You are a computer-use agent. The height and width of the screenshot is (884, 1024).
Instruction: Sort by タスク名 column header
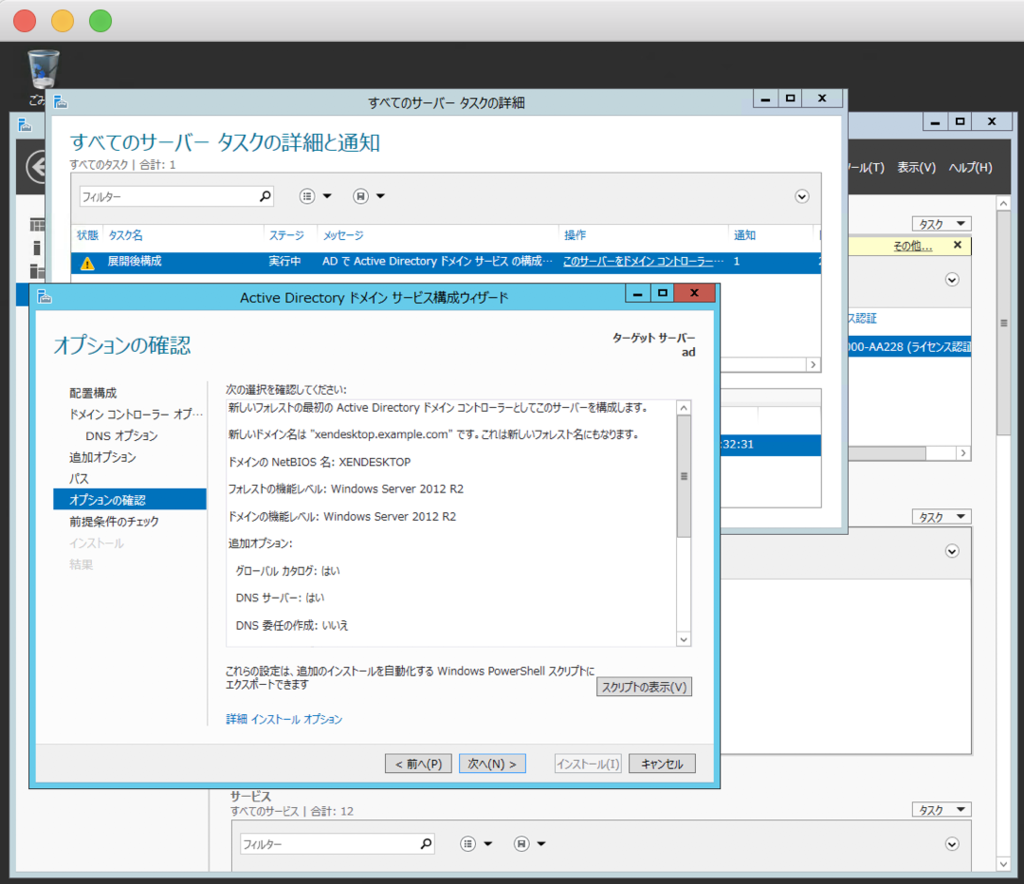pos(125,235)
